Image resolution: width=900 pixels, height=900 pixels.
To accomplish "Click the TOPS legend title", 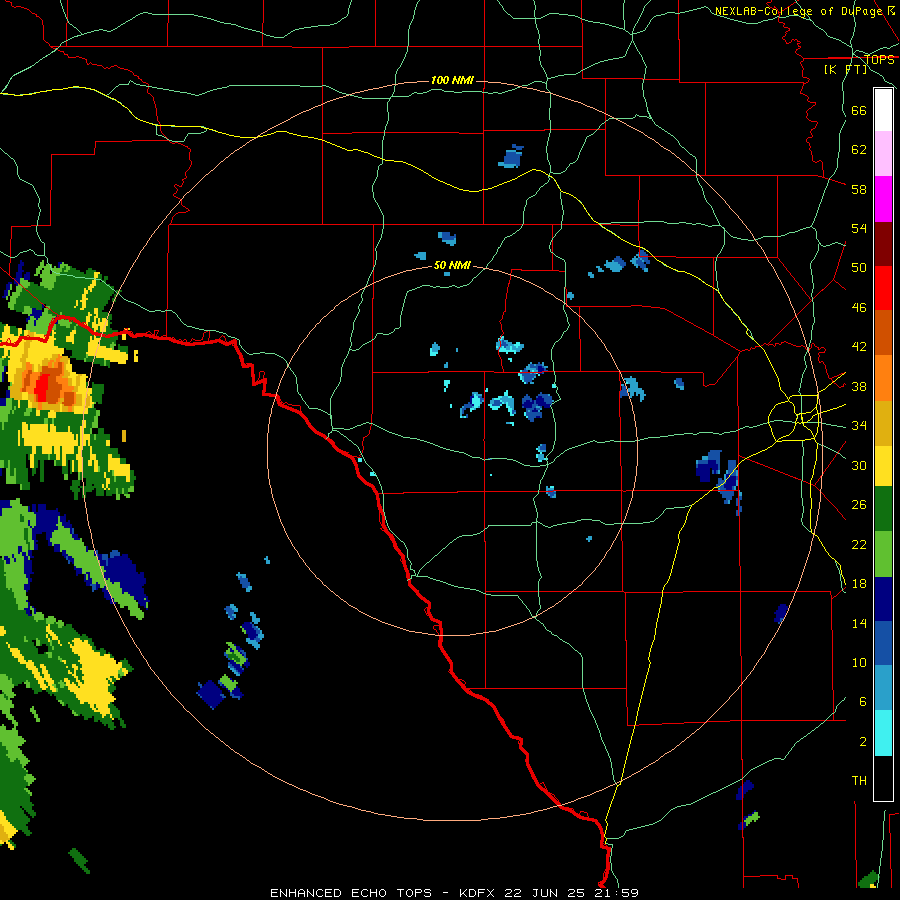I will (879, 59).
